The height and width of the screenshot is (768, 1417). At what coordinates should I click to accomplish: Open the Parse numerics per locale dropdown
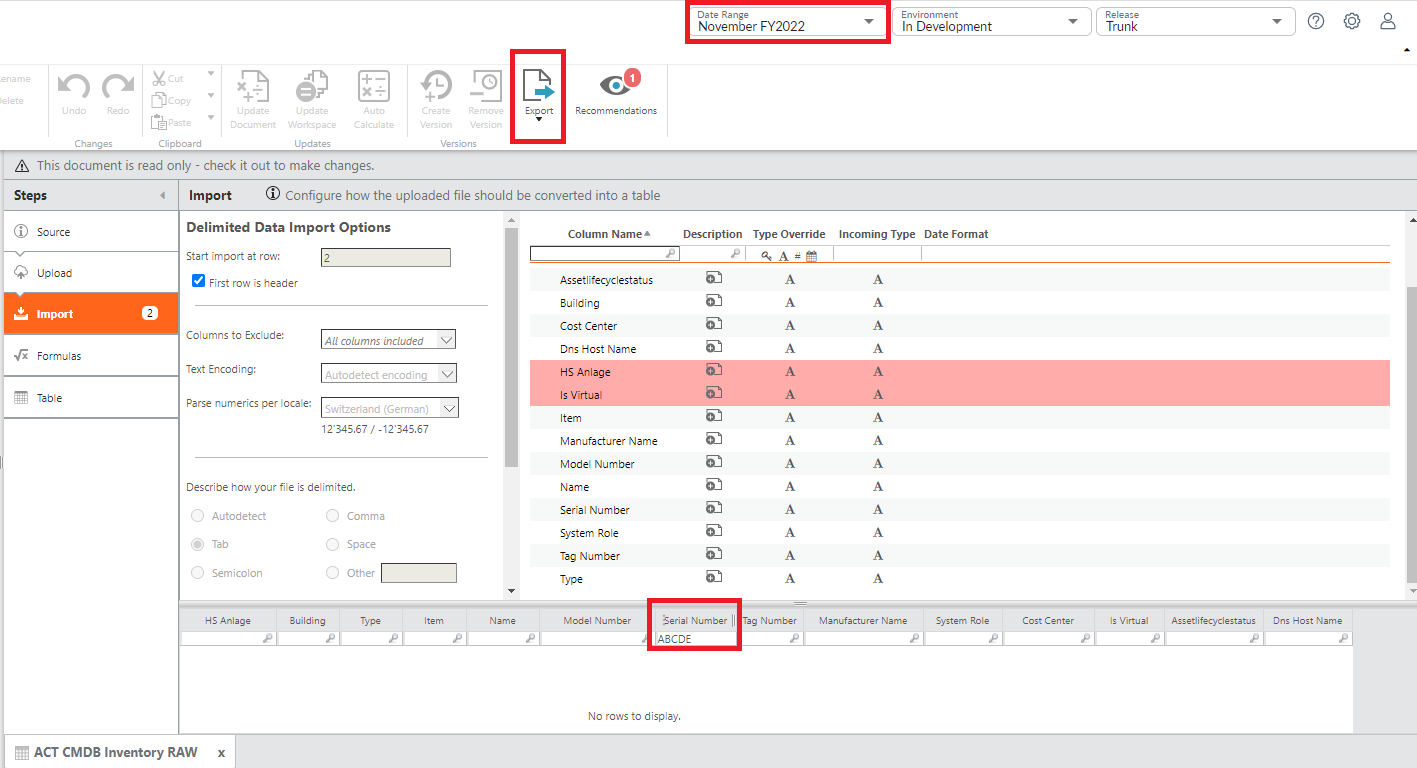[x=391, y=408]
